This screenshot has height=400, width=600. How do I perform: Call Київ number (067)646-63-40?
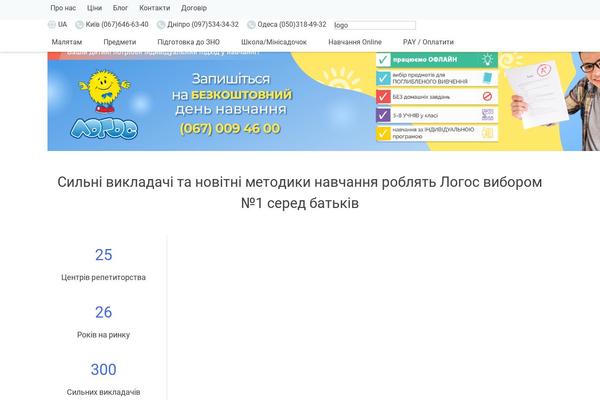(x=117, y=24)
